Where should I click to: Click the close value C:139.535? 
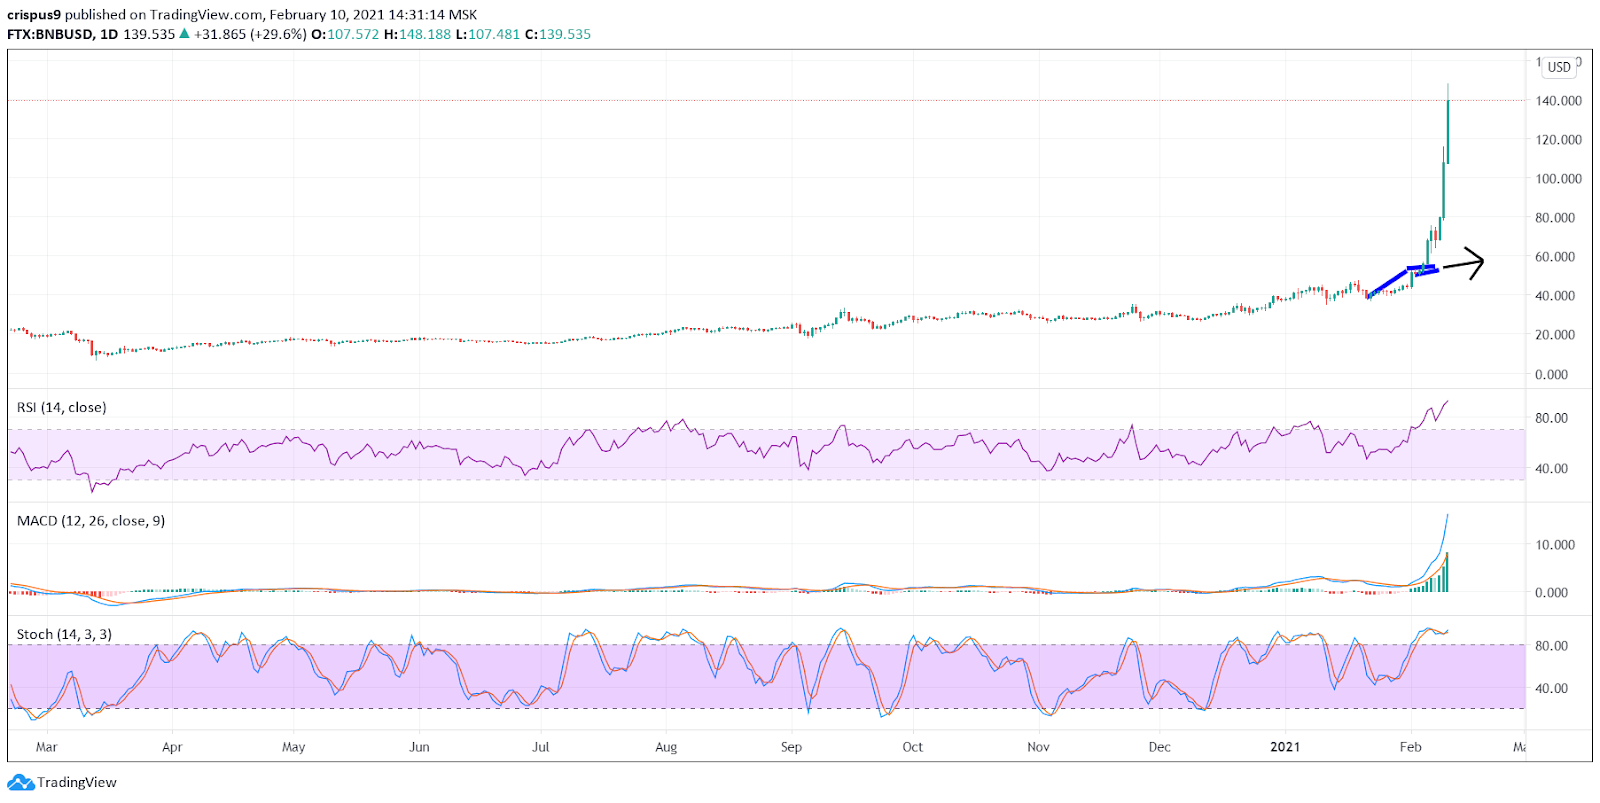pyautogui.click(x=558, y=34)
